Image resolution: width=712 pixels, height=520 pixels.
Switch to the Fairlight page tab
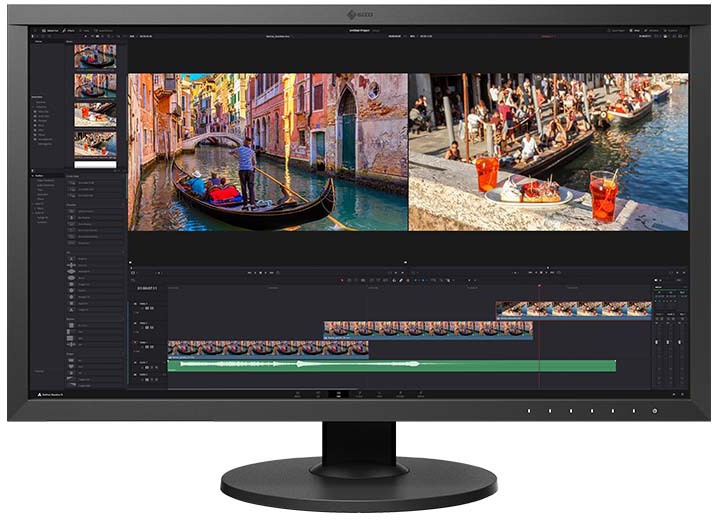click(399, 394)
